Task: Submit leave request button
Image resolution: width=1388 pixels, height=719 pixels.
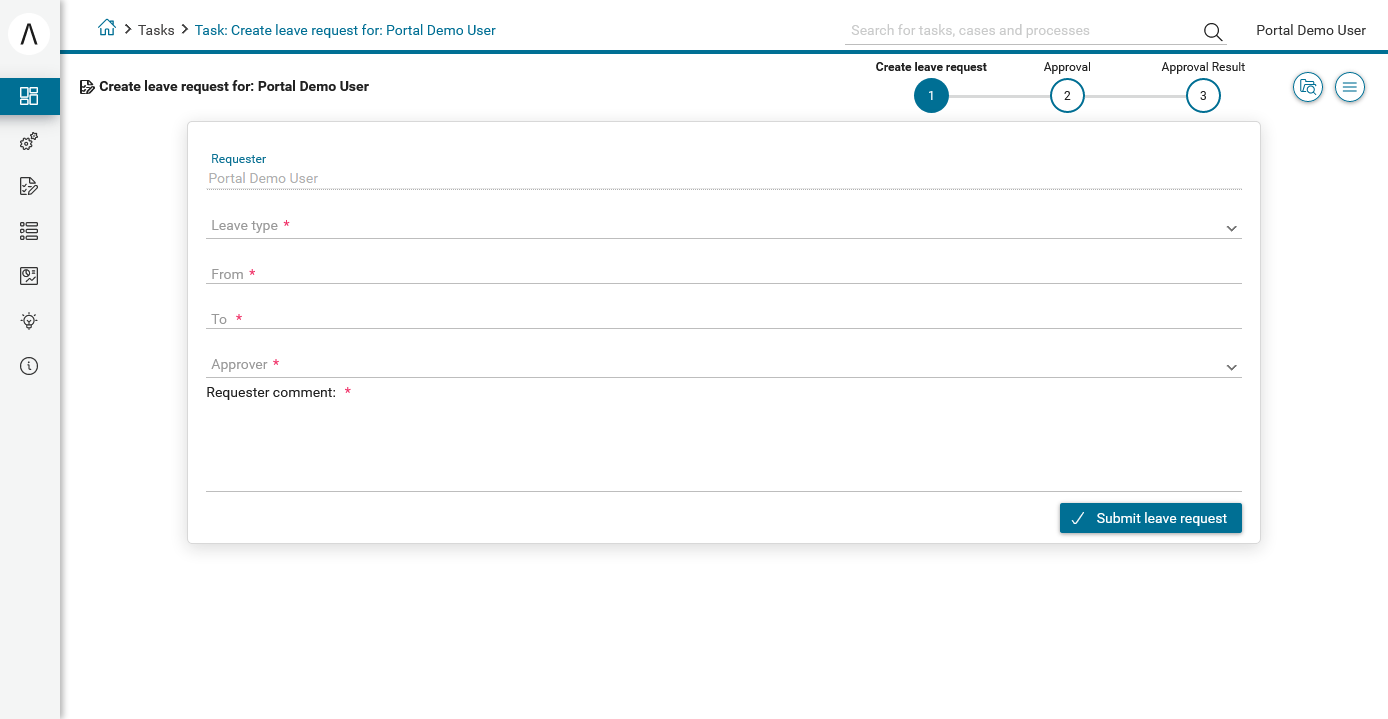Action: coord(1151,518)
